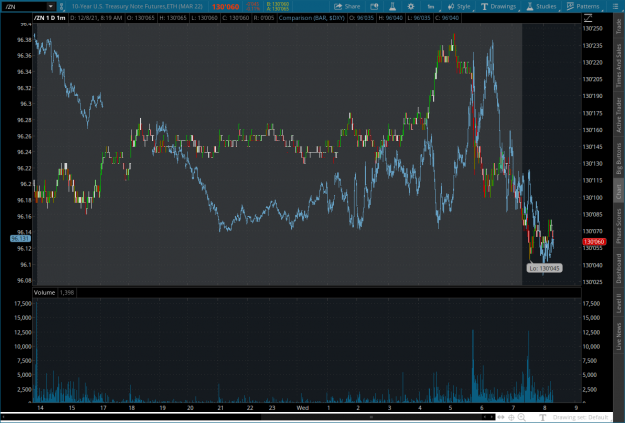Screen dimensions: 625x423
Task: Switch to the Phase Scores tab
Action: pos(618,226)
